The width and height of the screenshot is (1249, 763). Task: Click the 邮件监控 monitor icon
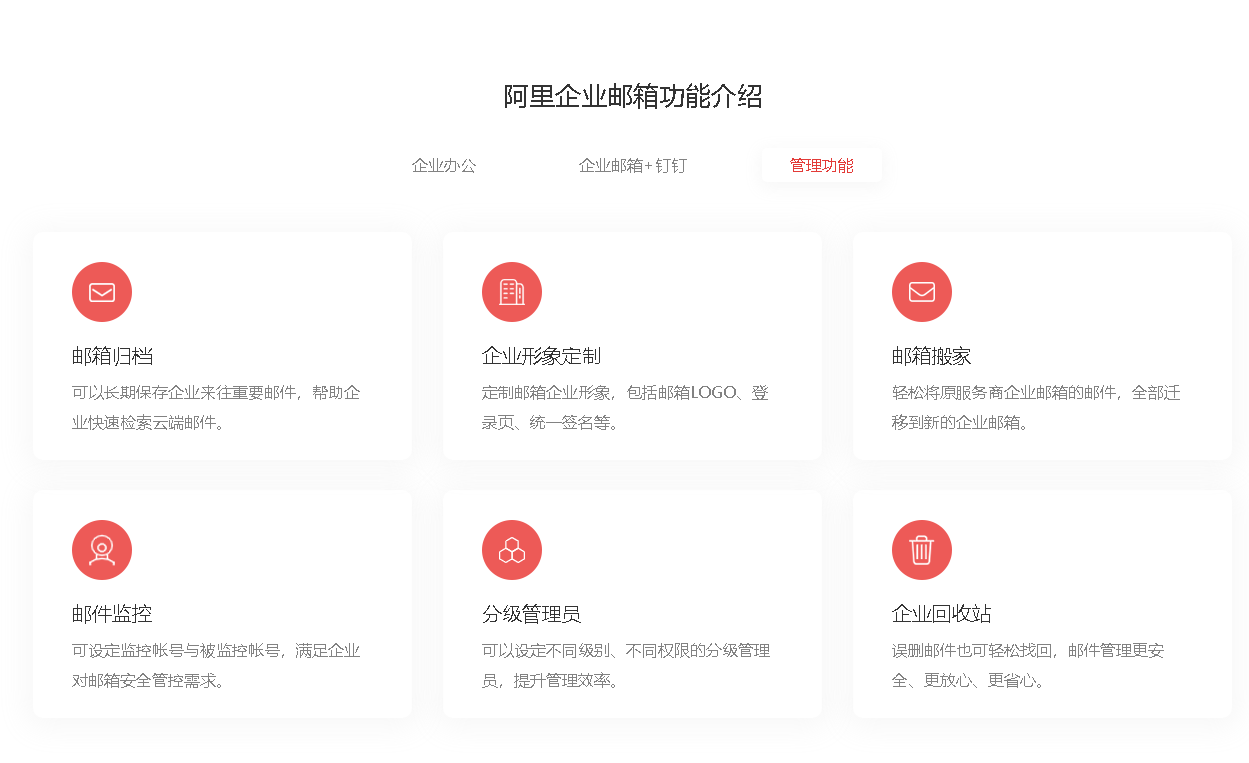coord(101,550)
